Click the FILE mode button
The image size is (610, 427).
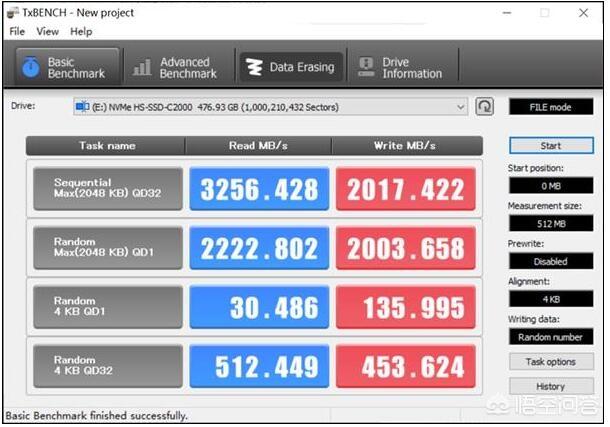tap(551, 107)
